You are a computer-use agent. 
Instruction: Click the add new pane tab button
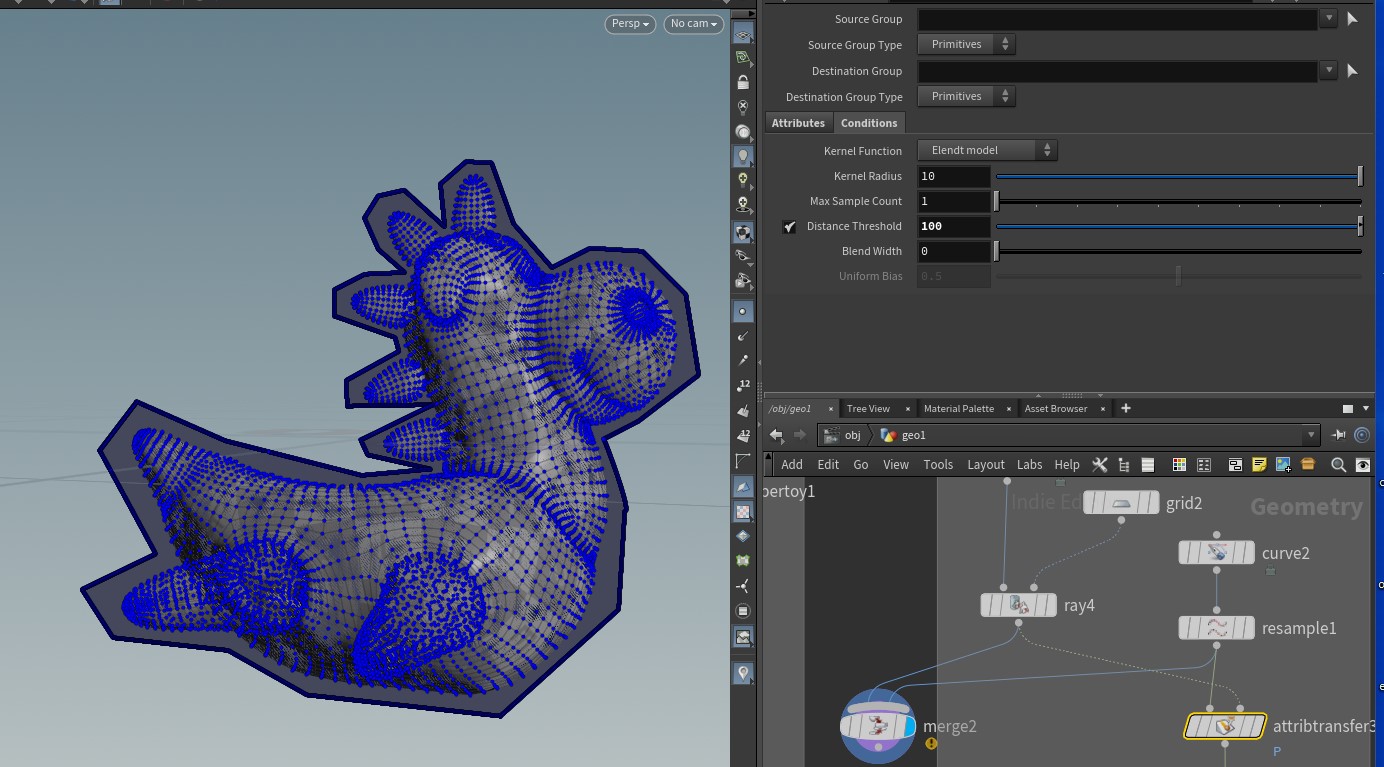click(1126, 408)
